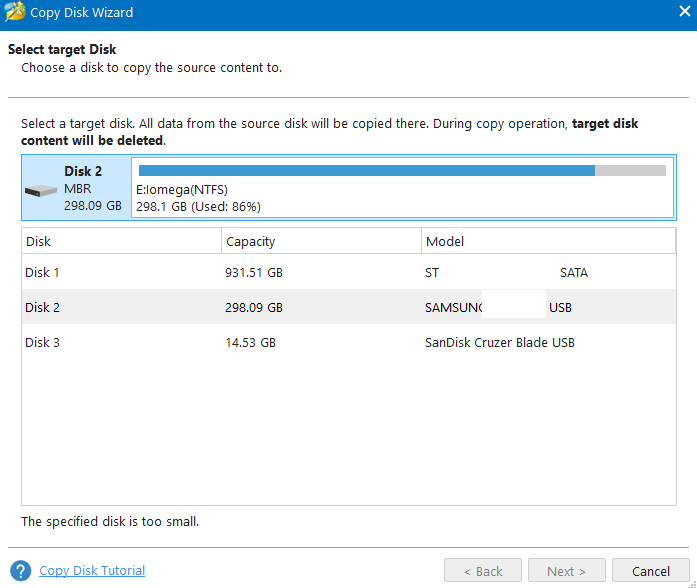
Task: Click the 14.53 GB capacity cell
Action: (250, 343)
